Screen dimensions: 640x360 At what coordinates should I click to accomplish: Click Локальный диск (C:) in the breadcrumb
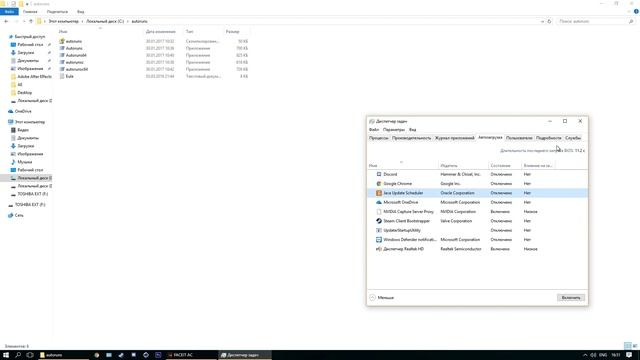click(x=105, y=21)
